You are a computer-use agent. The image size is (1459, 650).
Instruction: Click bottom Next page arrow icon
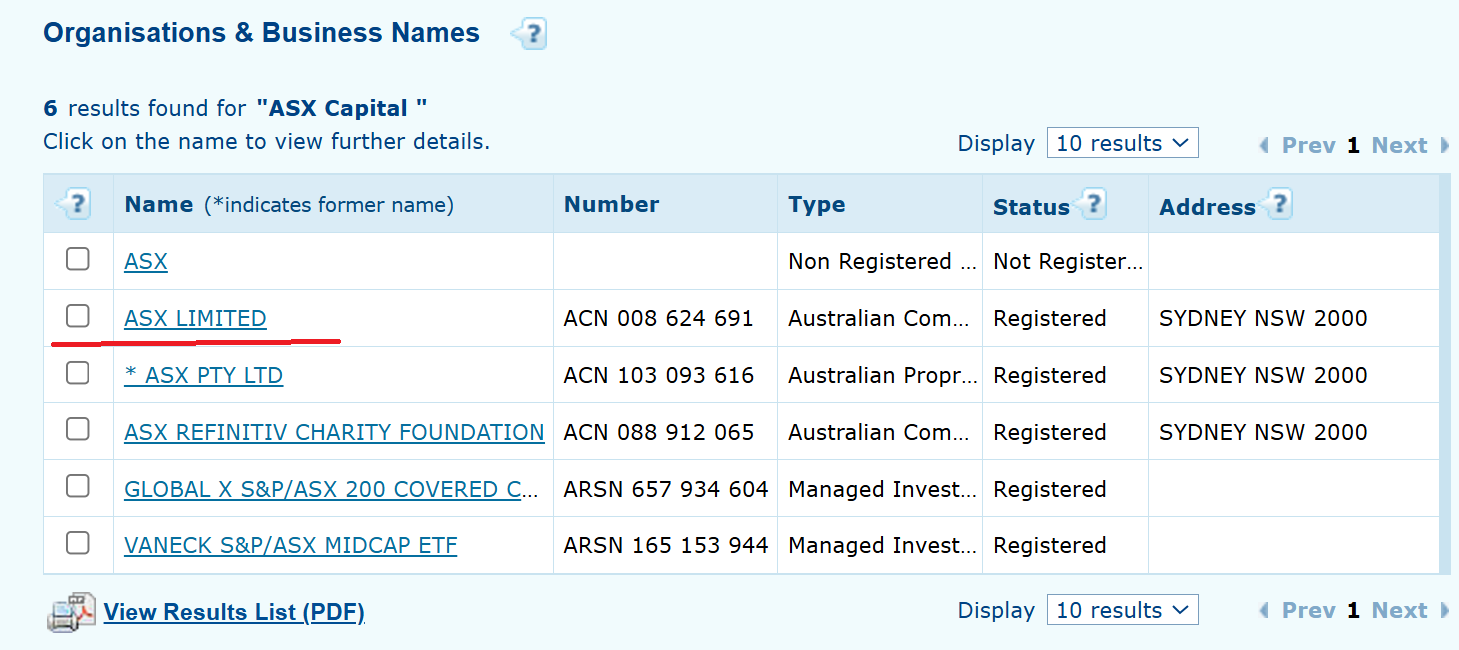tap(1444, 611)
